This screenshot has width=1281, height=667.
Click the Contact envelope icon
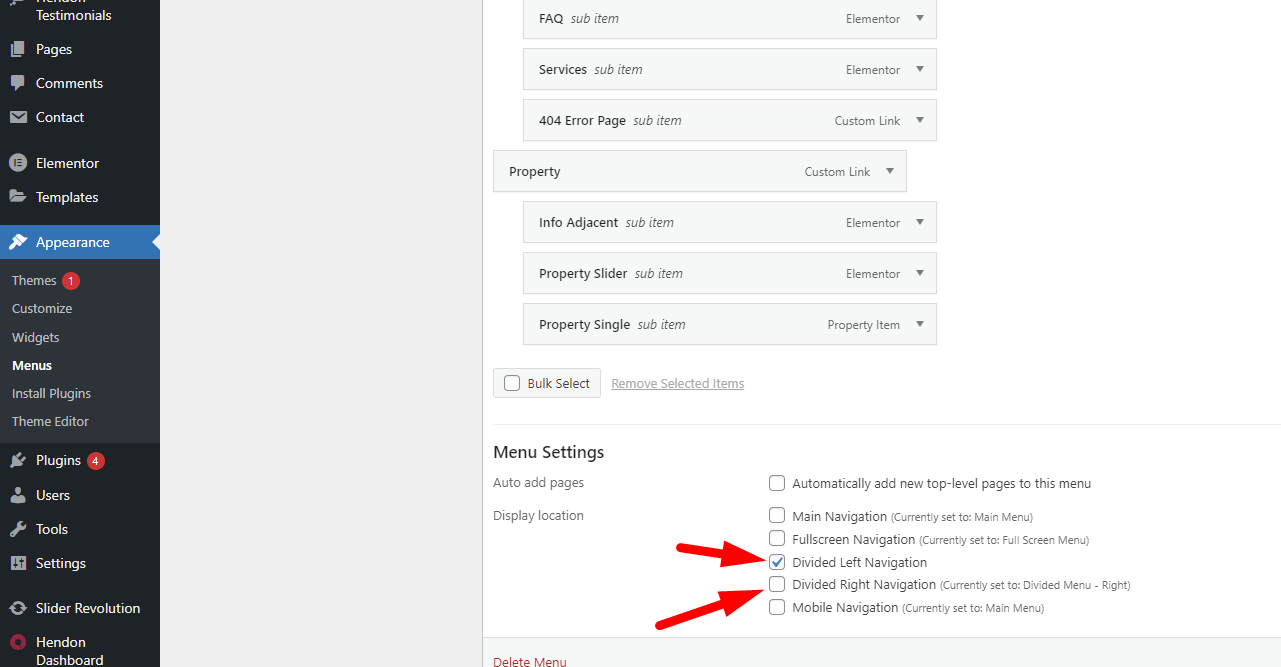[x=18, y=117]
